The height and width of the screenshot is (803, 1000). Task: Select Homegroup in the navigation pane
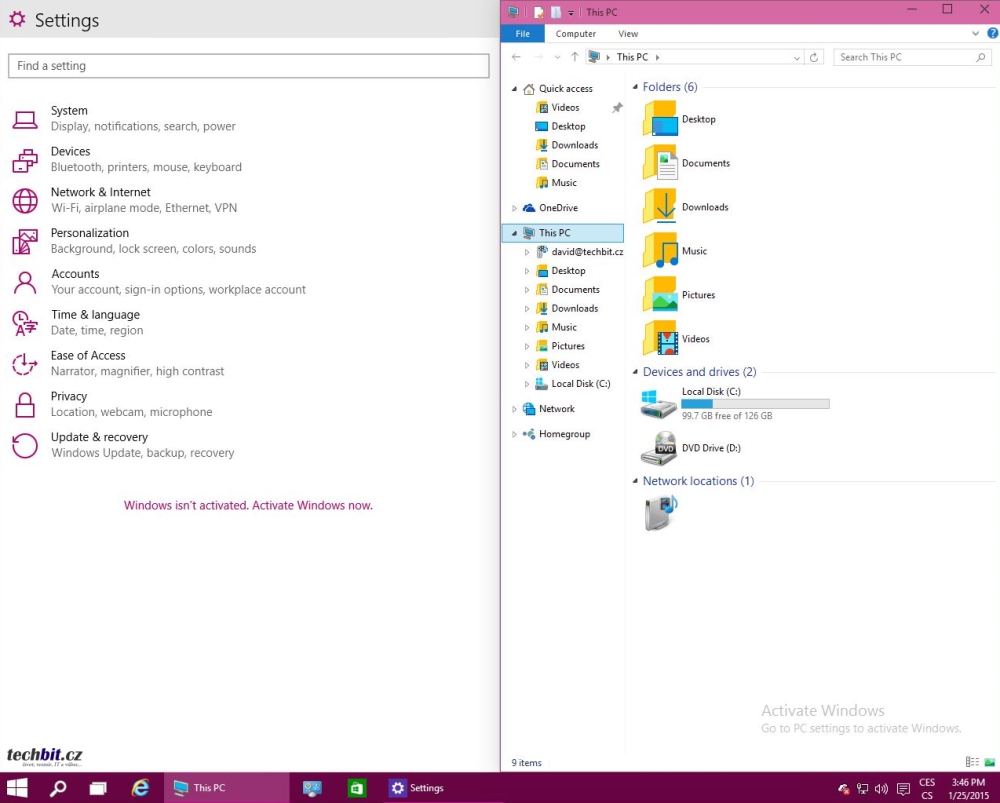564,434
